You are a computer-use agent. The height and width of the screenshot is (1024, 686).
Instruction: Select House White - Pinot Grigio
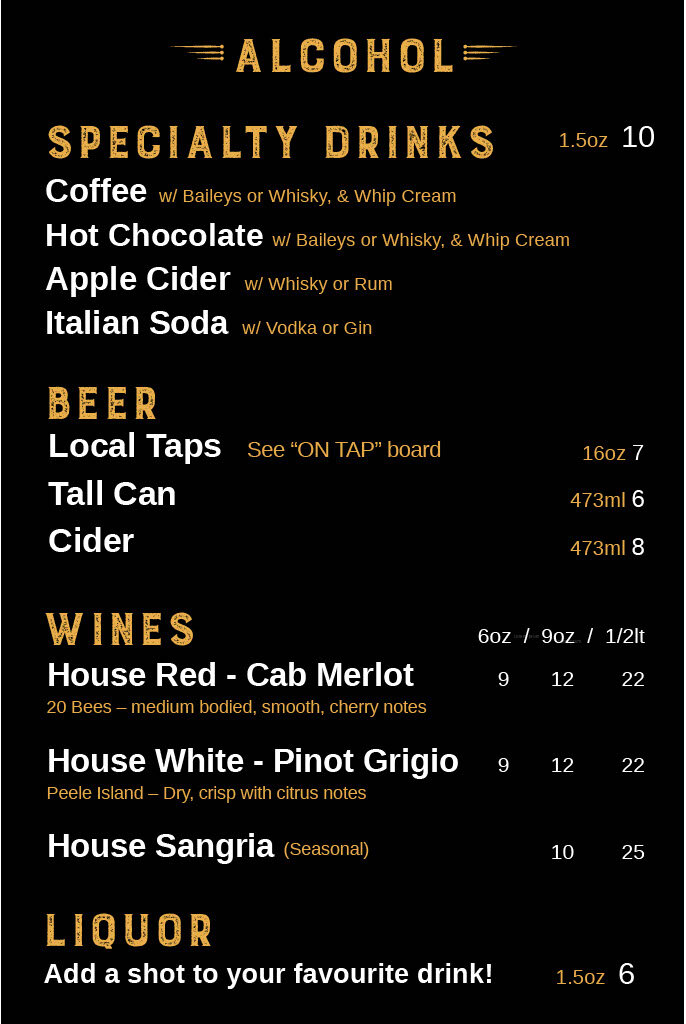coord(253,761)
